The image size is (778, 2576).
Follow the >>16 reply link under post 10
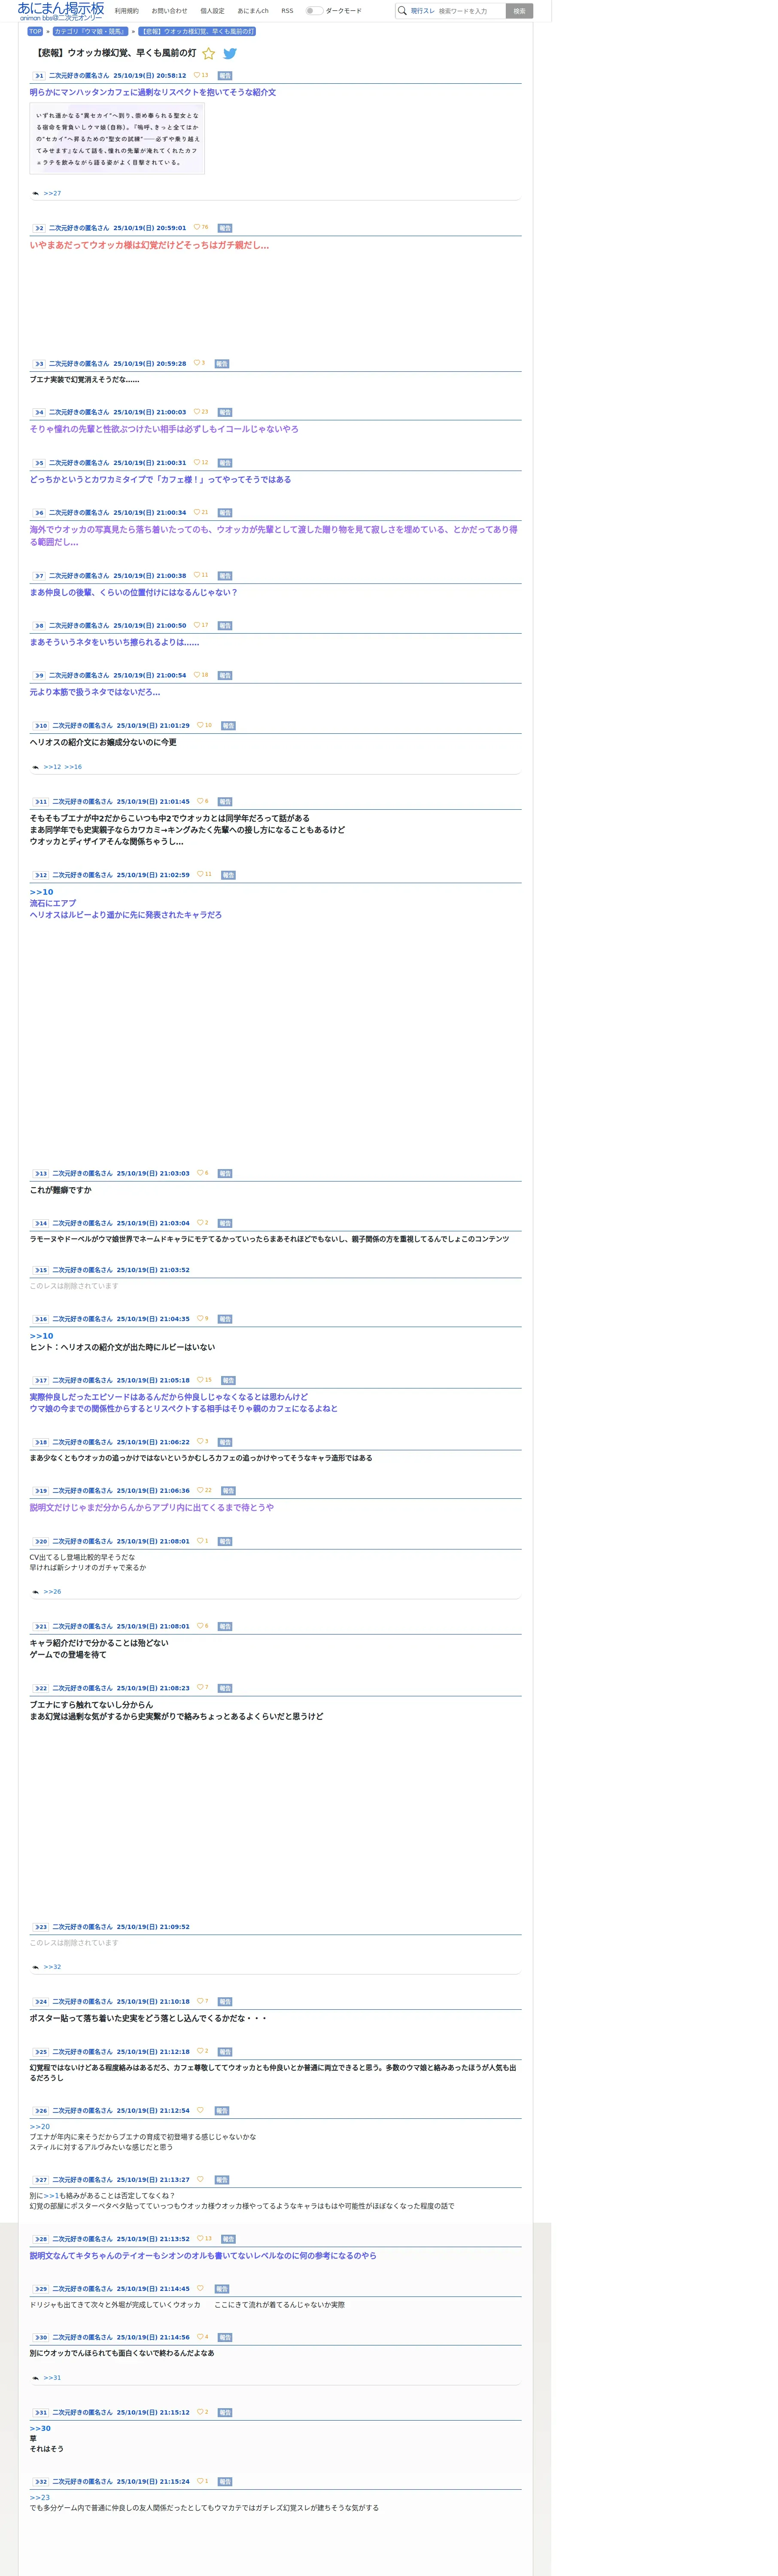coord(73,767)
